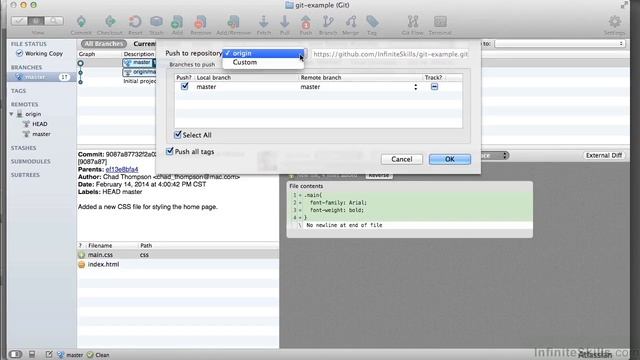The width and height of the screenshot is (640, 360).
Task: Click the repository URL field
Action: coord(391,54)
